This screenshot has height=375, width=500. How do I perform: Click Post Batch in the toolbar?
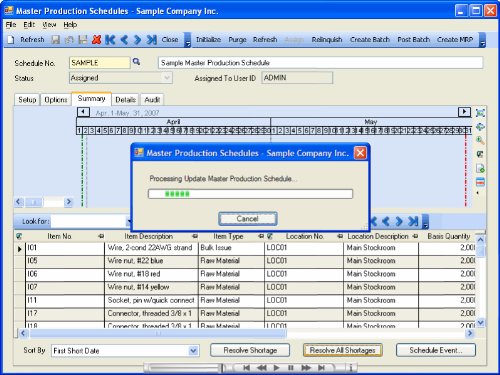click(x=413, y=40)
